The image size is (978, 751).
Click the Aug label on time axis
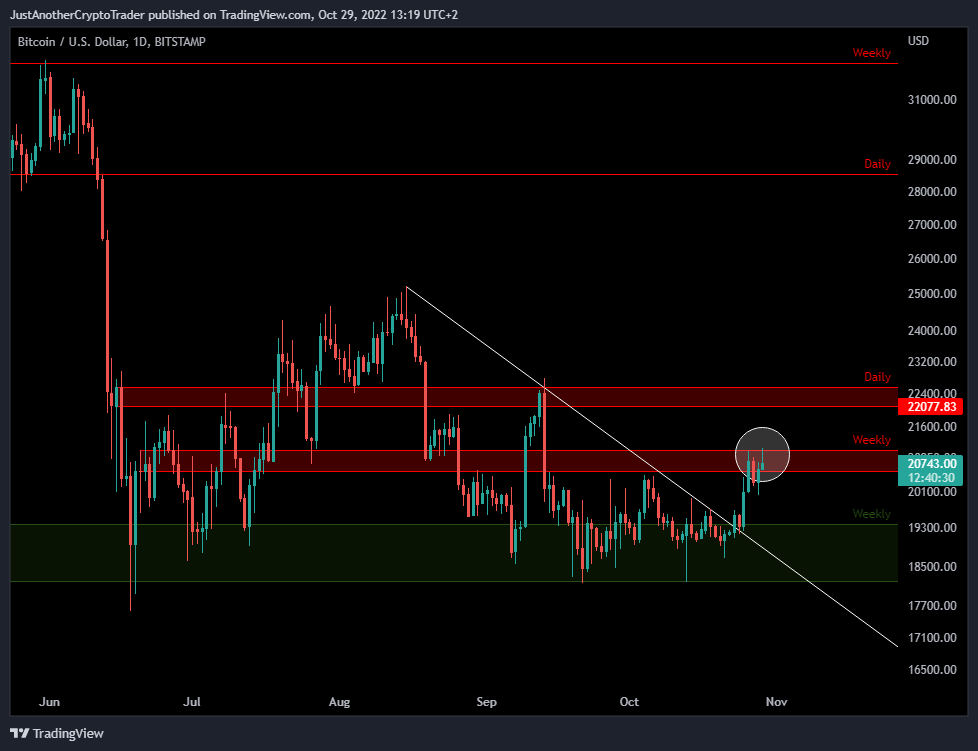coord(339,702)
